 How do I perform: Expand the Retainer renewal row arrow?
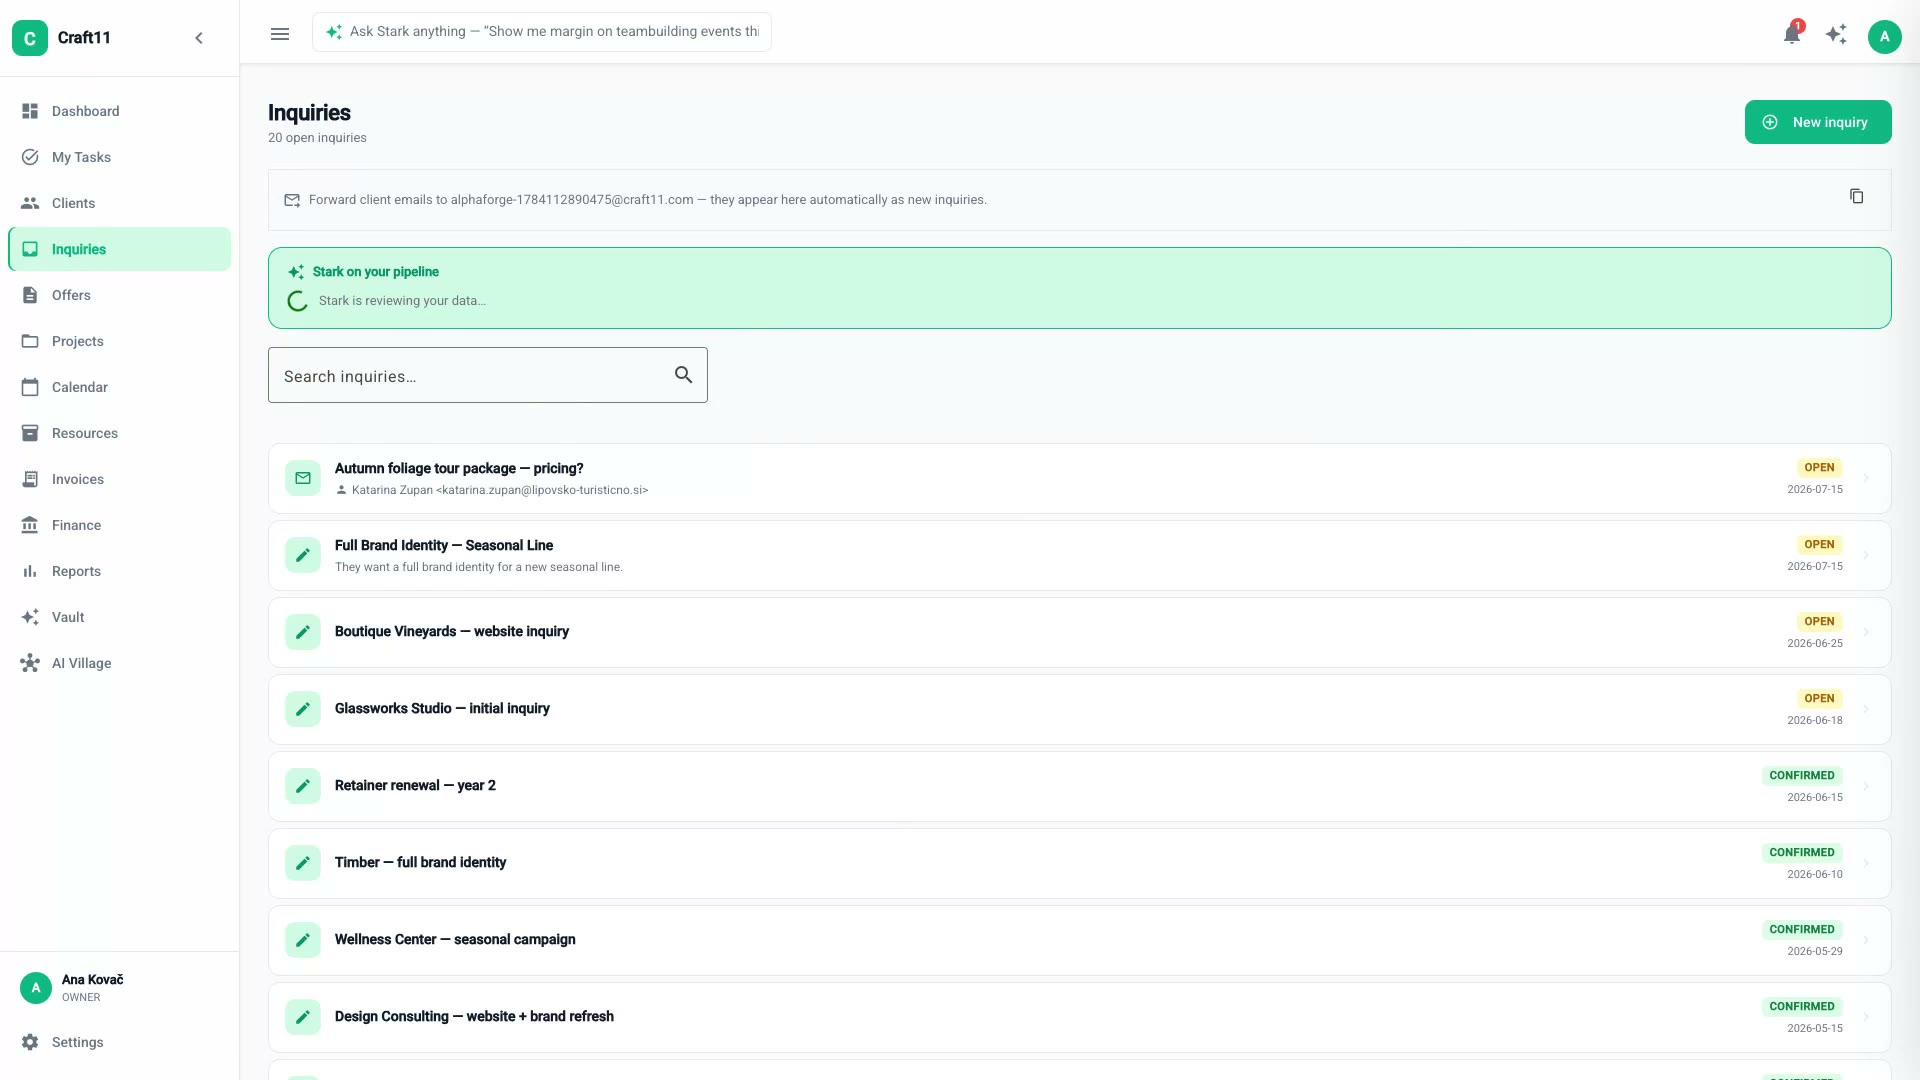[x=1866, y=786]
